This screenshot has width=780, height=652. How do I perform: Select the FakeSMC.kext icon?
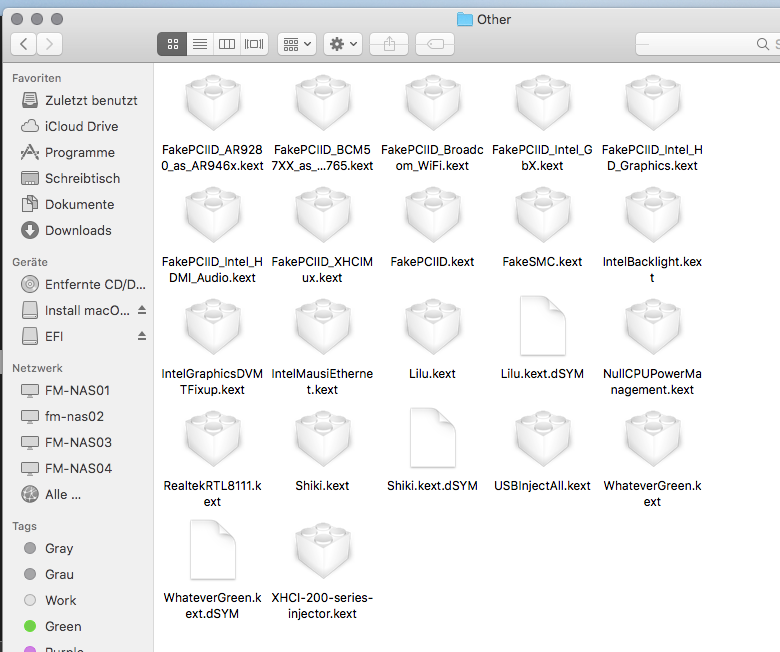(x=543, y=215)
